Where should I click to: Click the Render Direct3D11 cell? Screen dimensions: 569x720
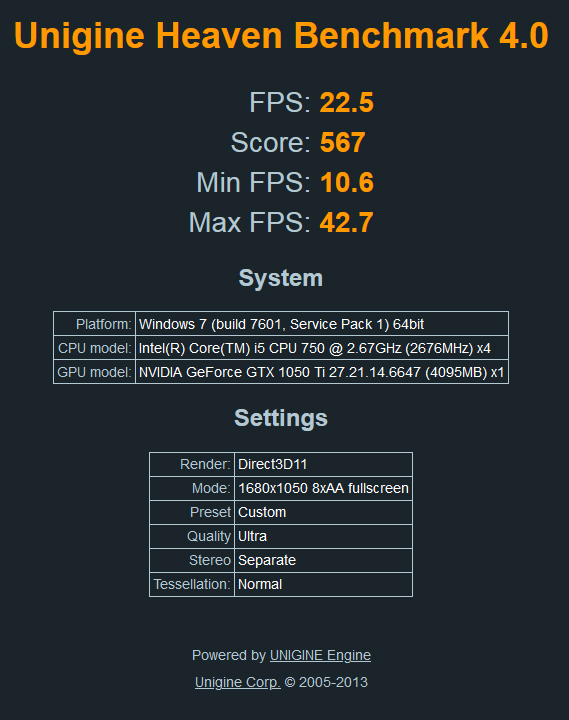click(x=323, y=464)
